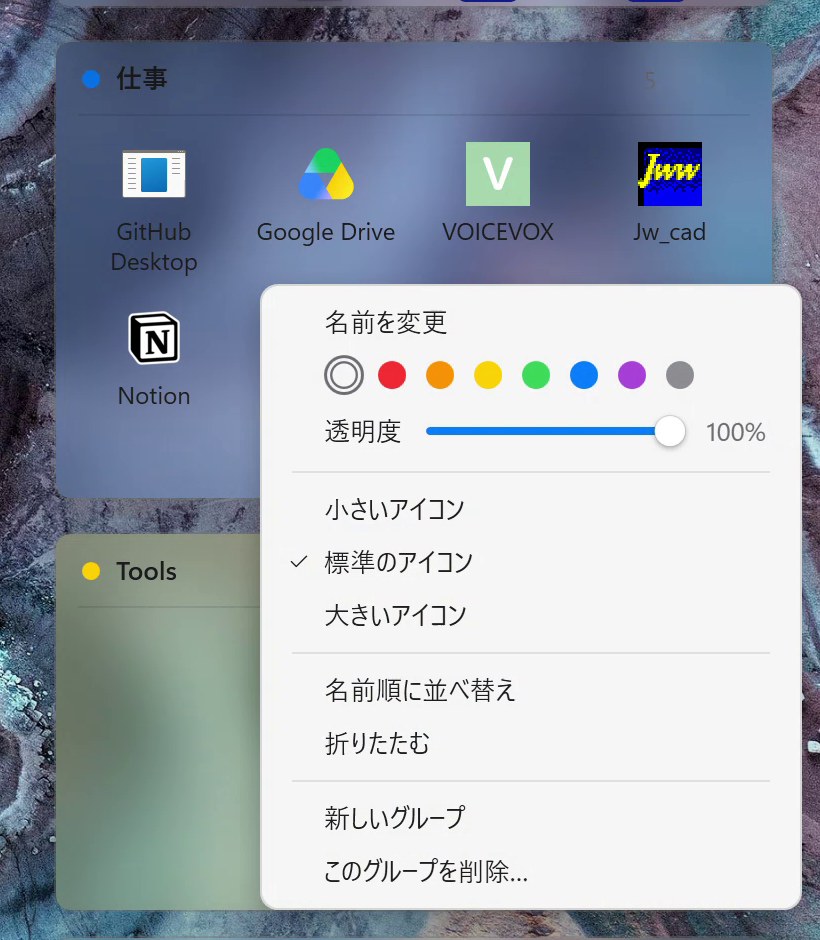The image size is (820, 940).
Task: Click the Tools group title text
Action: tap(147, 571)
